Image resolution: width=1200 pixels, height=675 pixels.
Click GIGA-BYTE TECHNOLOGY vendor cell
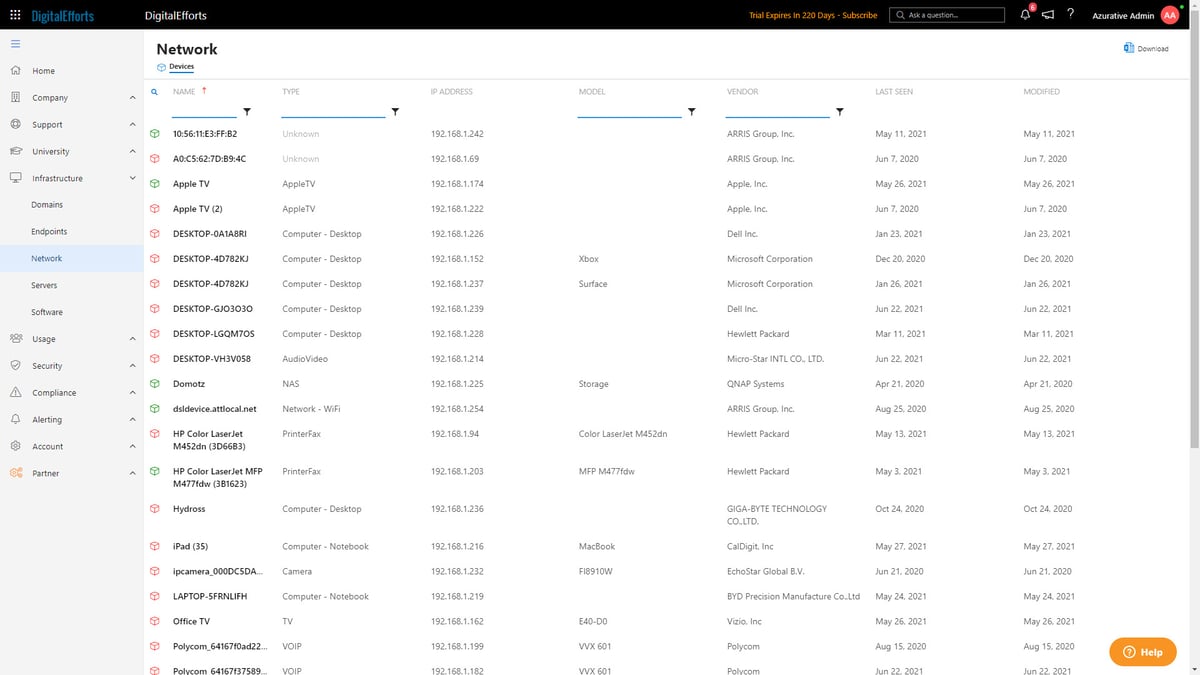coord(777,515)
